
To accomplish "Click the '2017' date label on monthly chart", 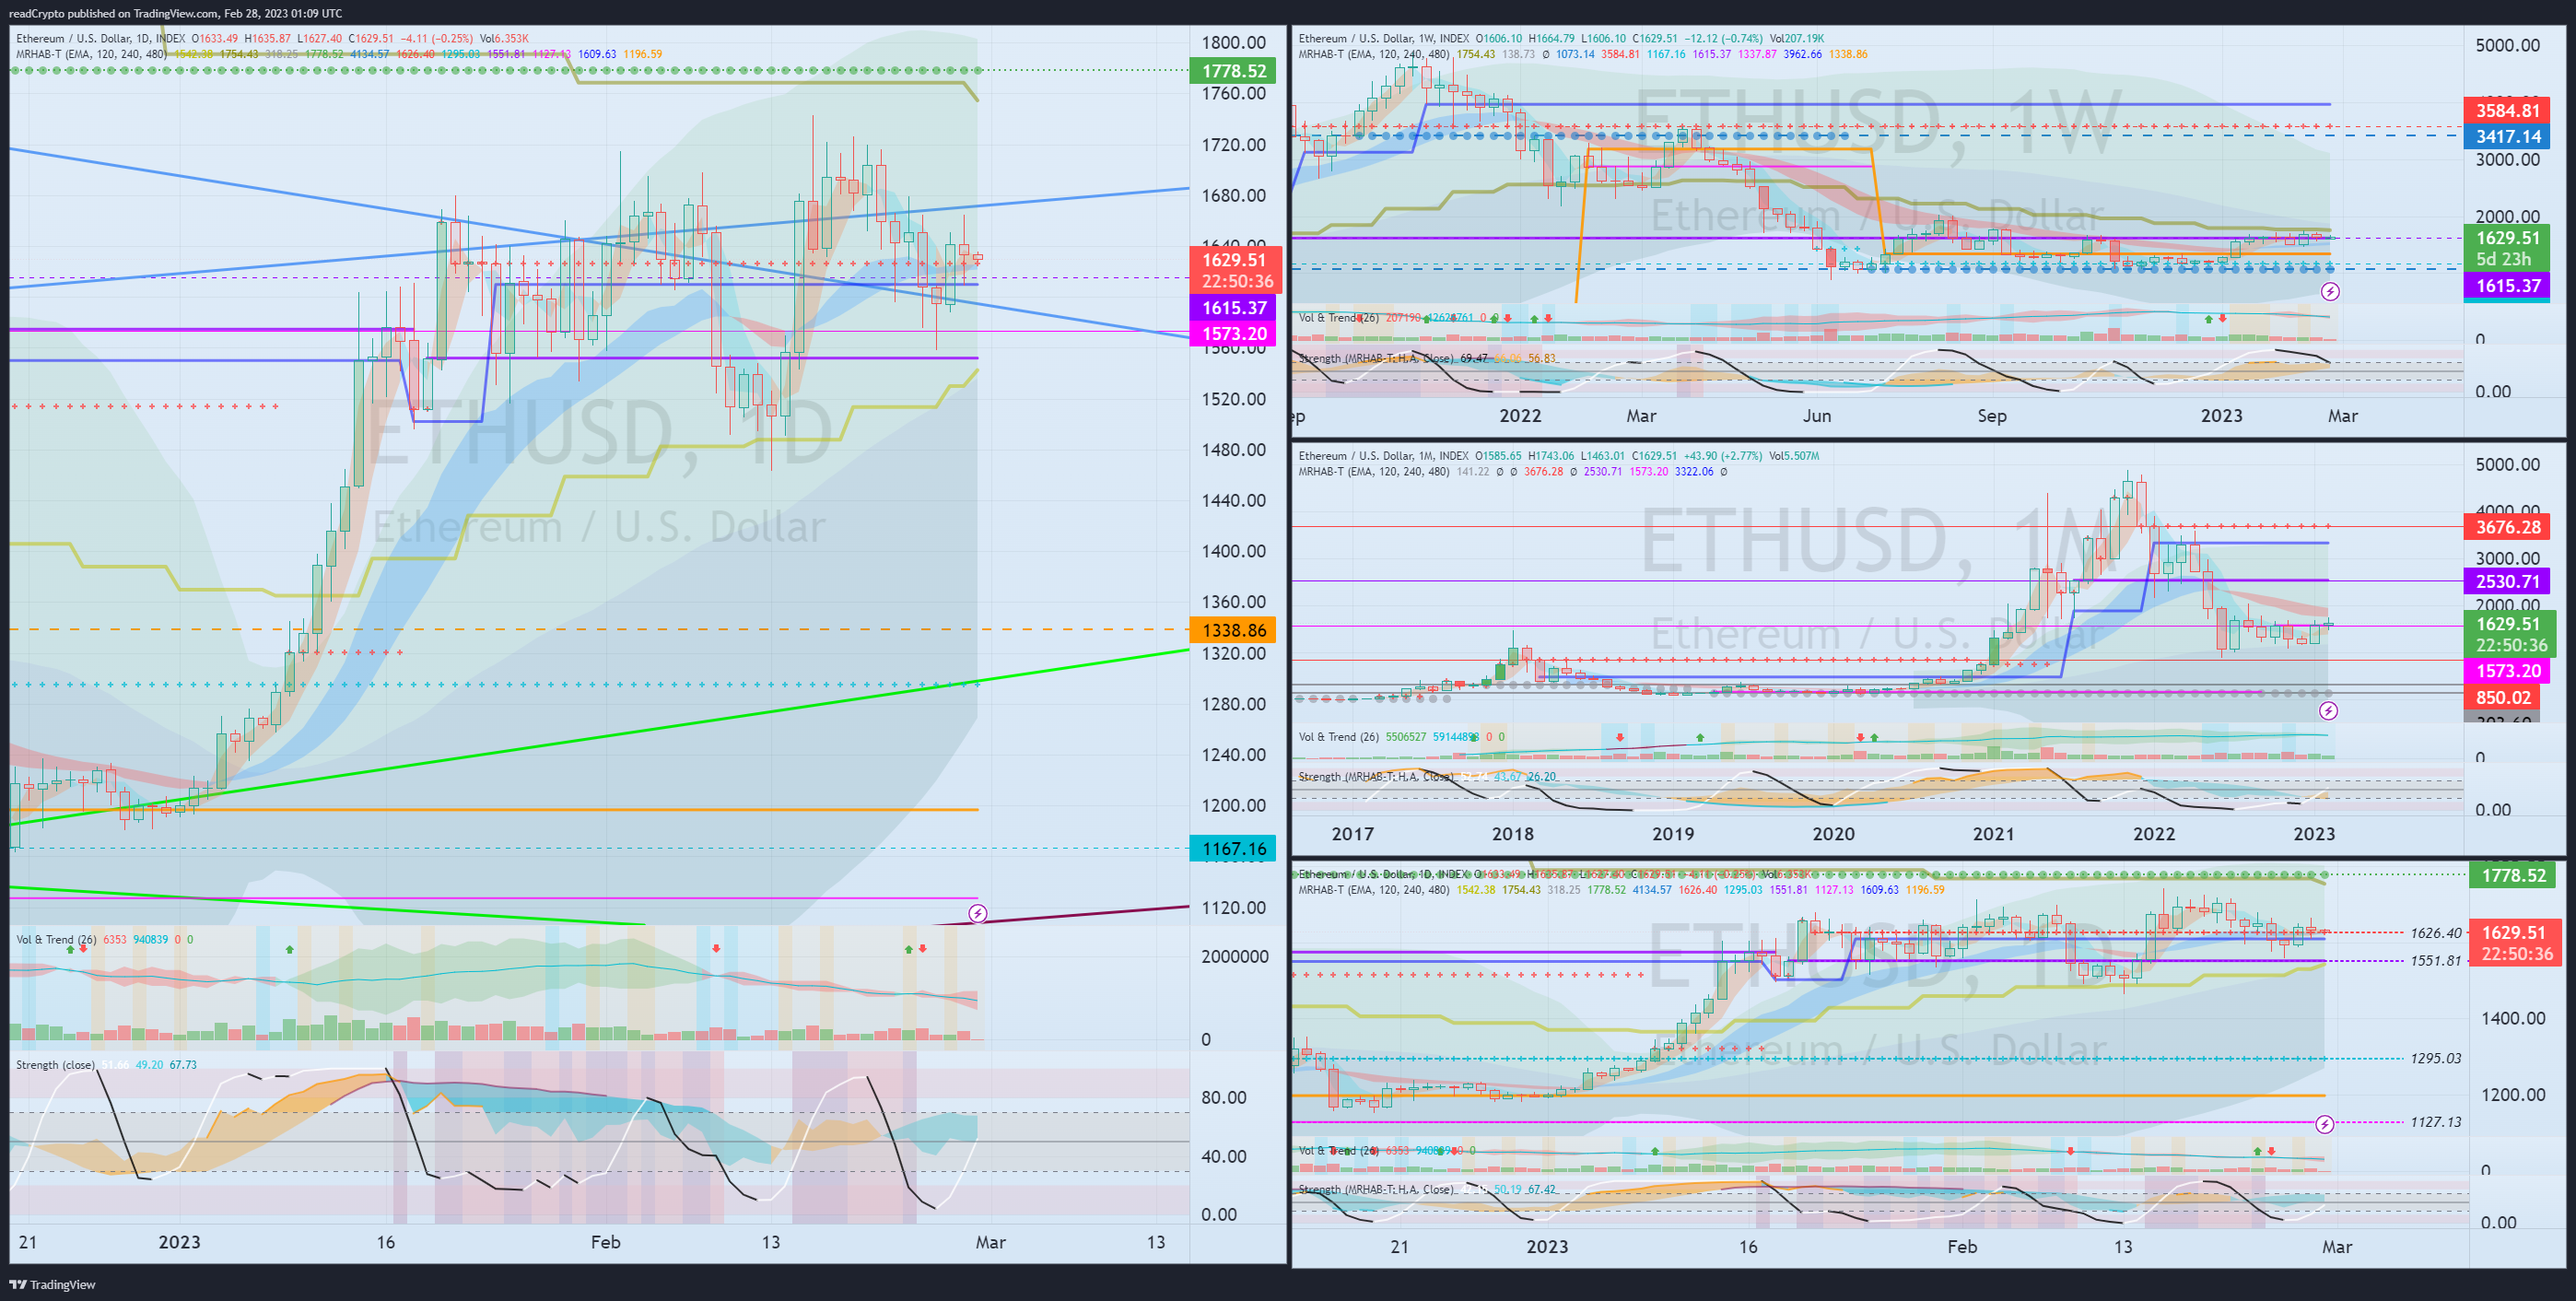I will coord(1353,834).
